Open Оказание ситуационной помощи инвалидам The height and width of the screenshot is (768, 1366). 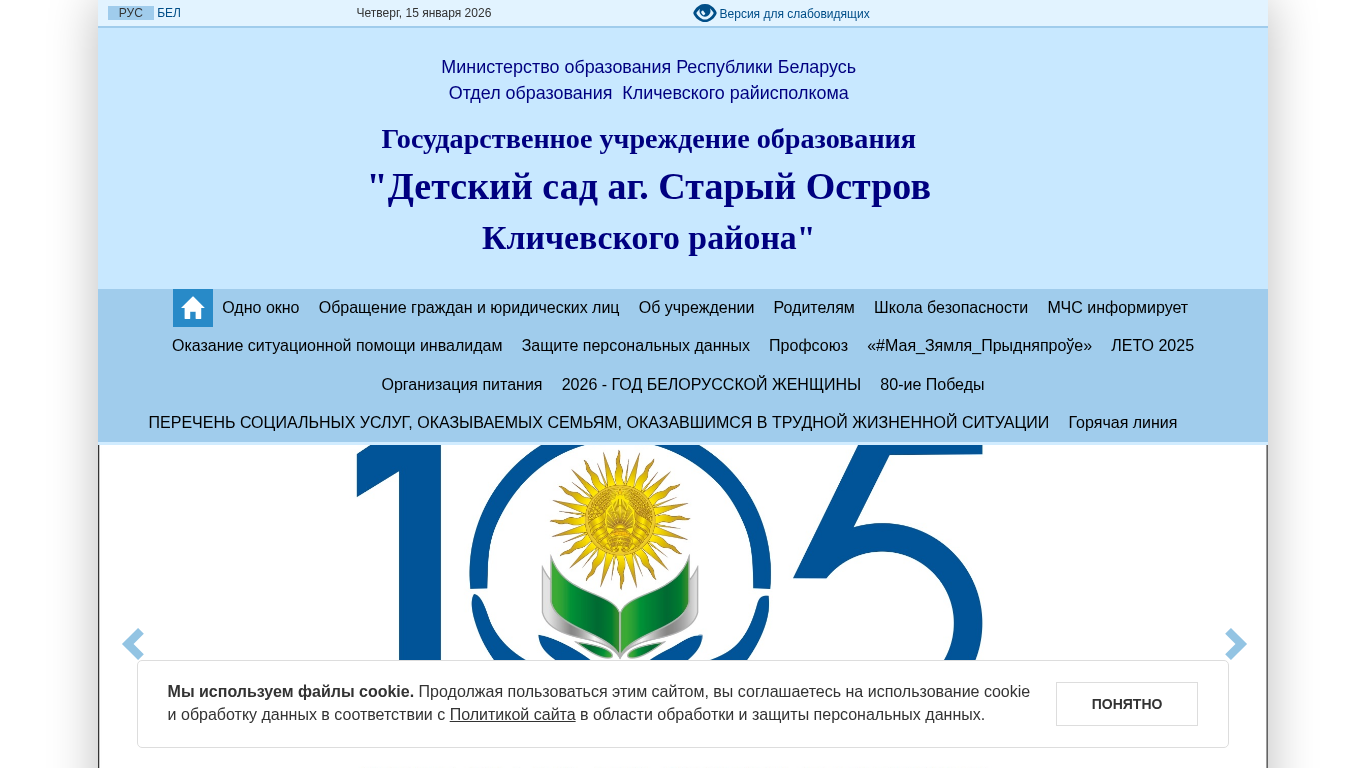pos(337,346)
